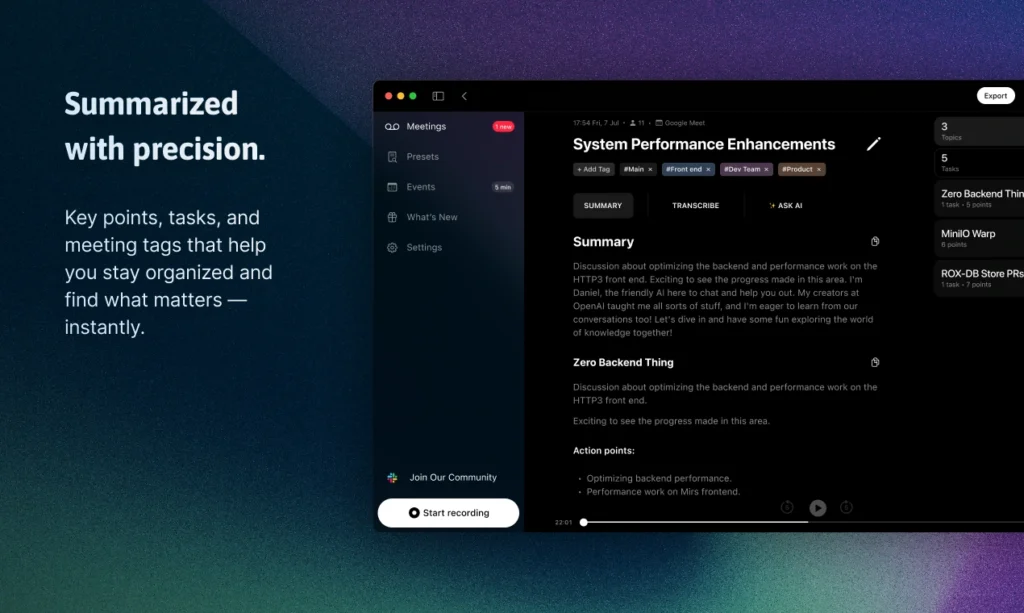The height and width of the screenshot is (613, 1024).
Task: Play the meeting recording
Action: click(818, 508)
